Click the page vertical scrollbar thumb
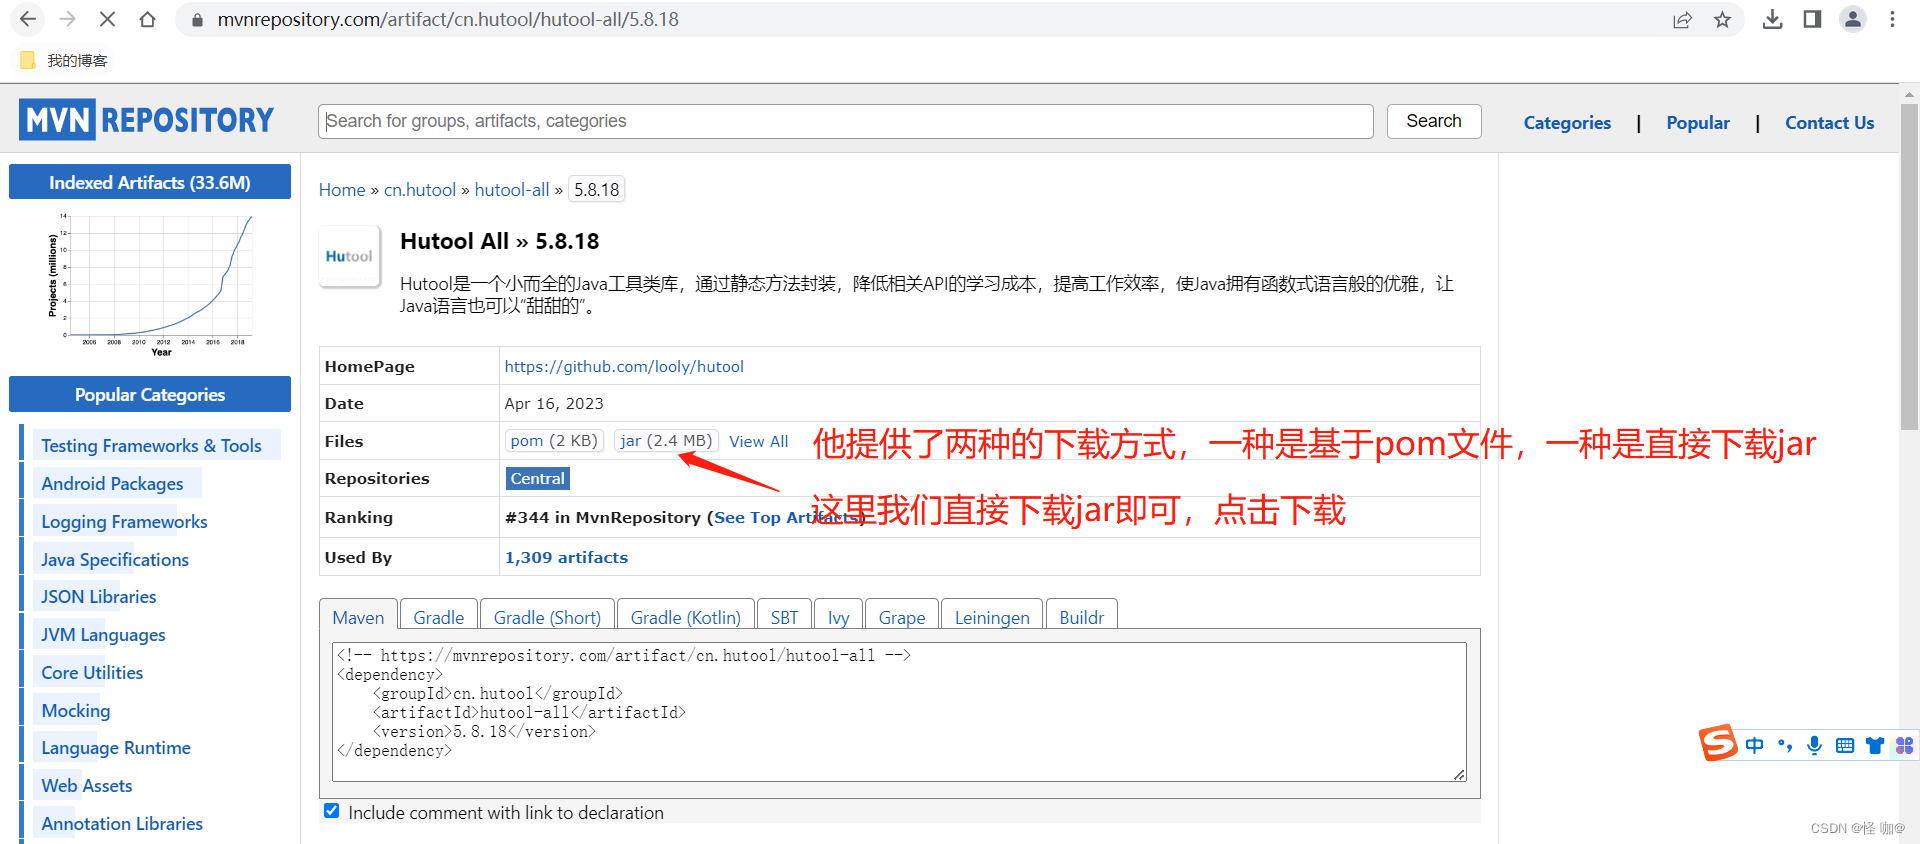Image resolution: width=1920 pixels, height=844 pixels. pyautogui.click(x=1909, y=265)
